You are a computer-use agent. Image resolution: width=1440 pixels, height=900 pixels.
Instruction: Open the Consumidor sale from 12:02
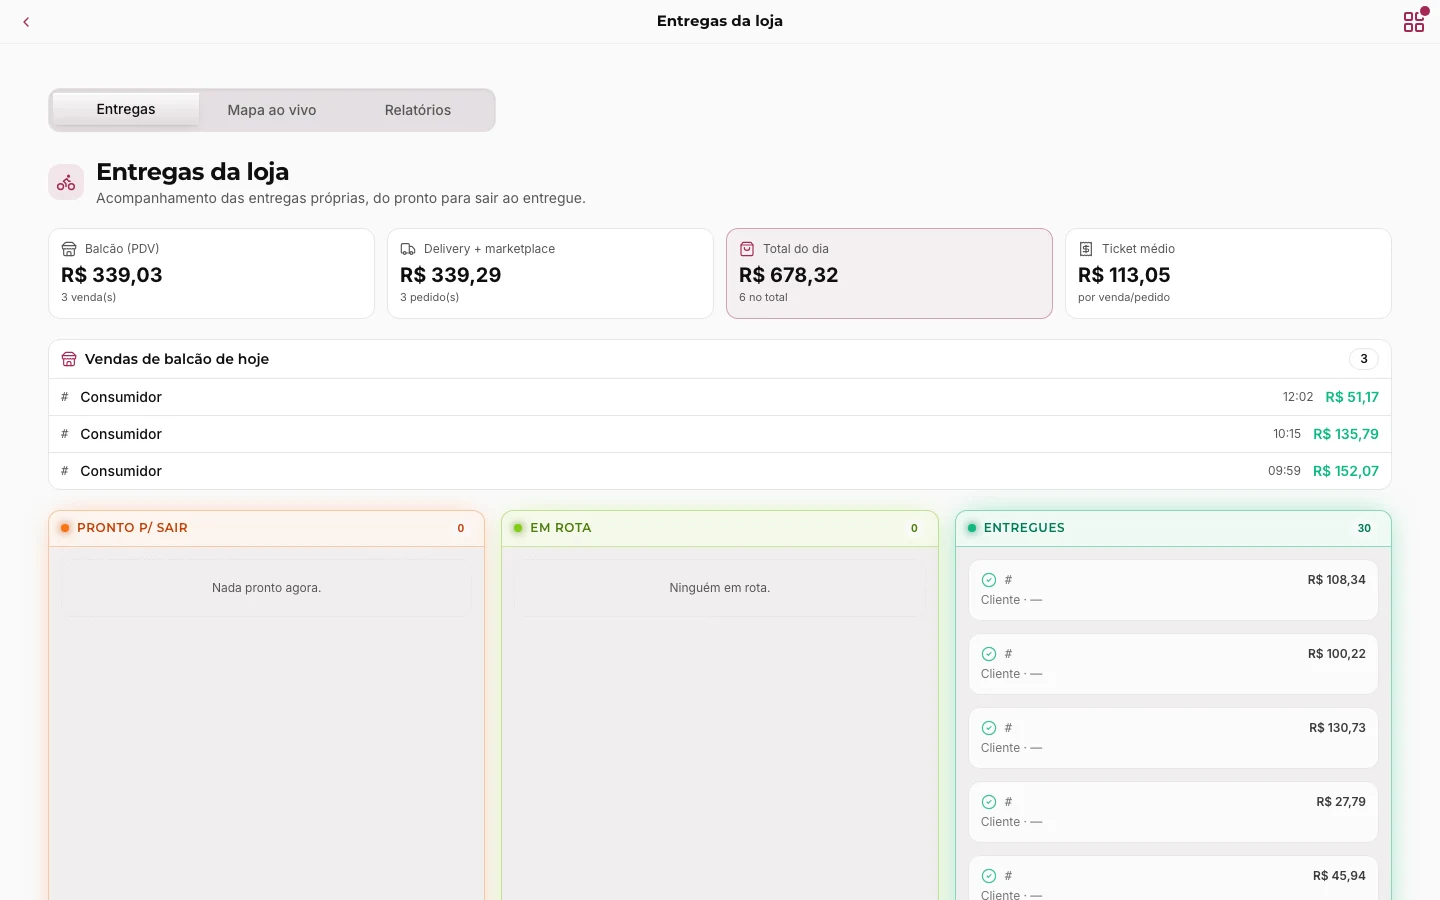720,397
